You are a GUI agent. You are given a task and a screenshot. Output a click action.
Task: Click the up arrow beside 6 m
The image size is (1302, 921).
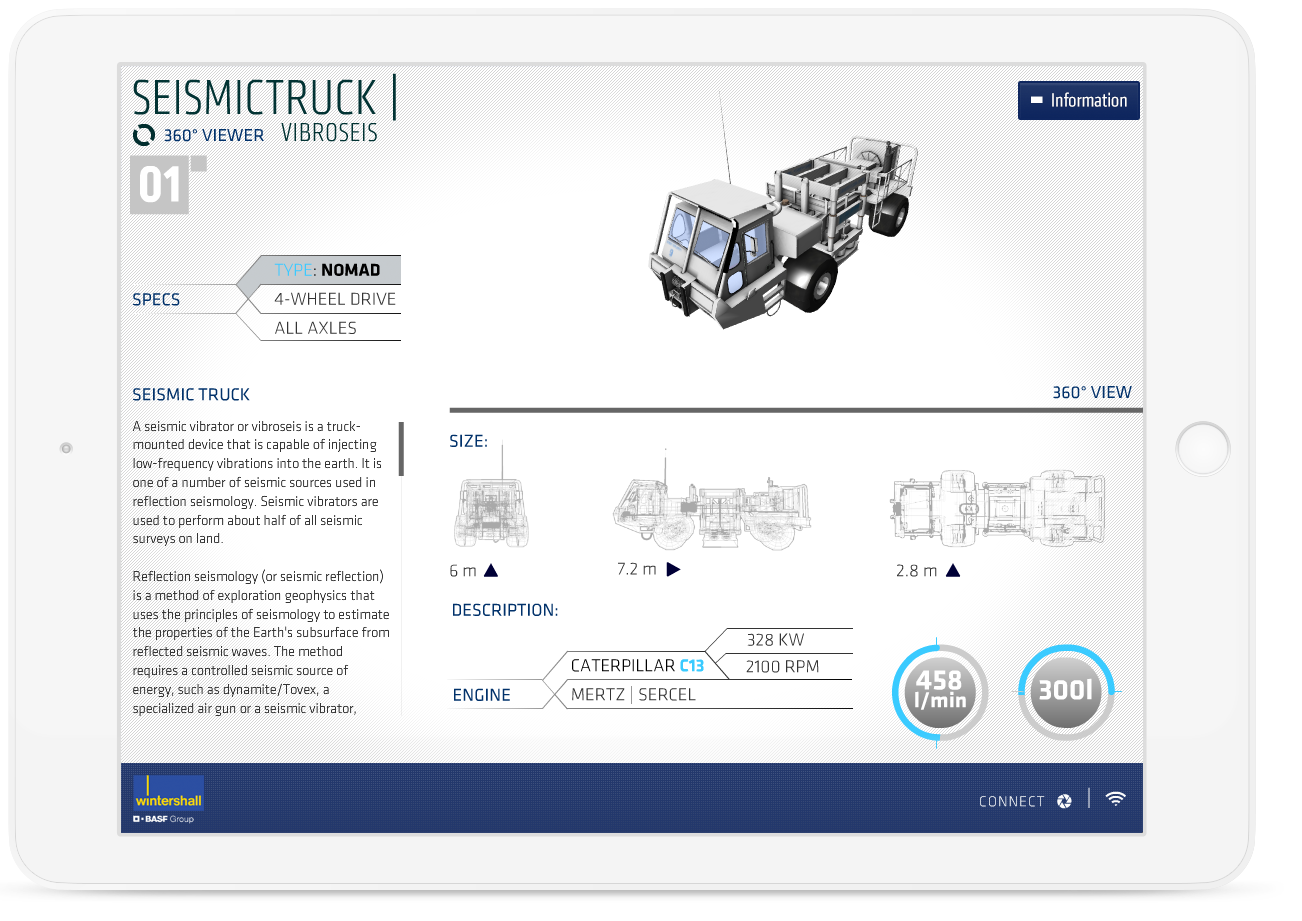tap(491, 571)
